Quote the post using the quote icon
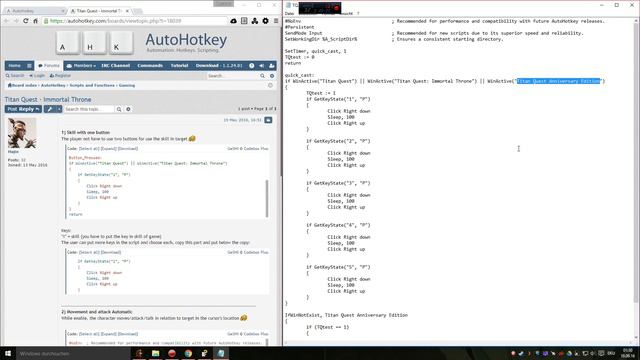 268,120
